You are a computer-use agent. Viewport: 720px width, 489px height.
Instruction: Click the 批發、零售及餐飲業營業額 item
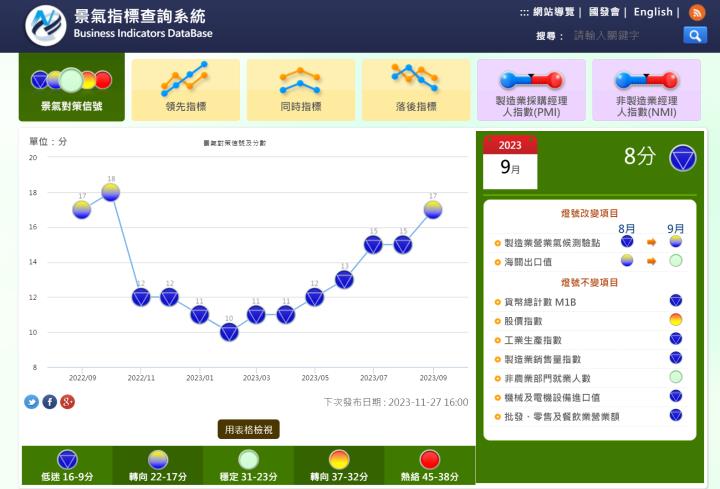(562, 416)
